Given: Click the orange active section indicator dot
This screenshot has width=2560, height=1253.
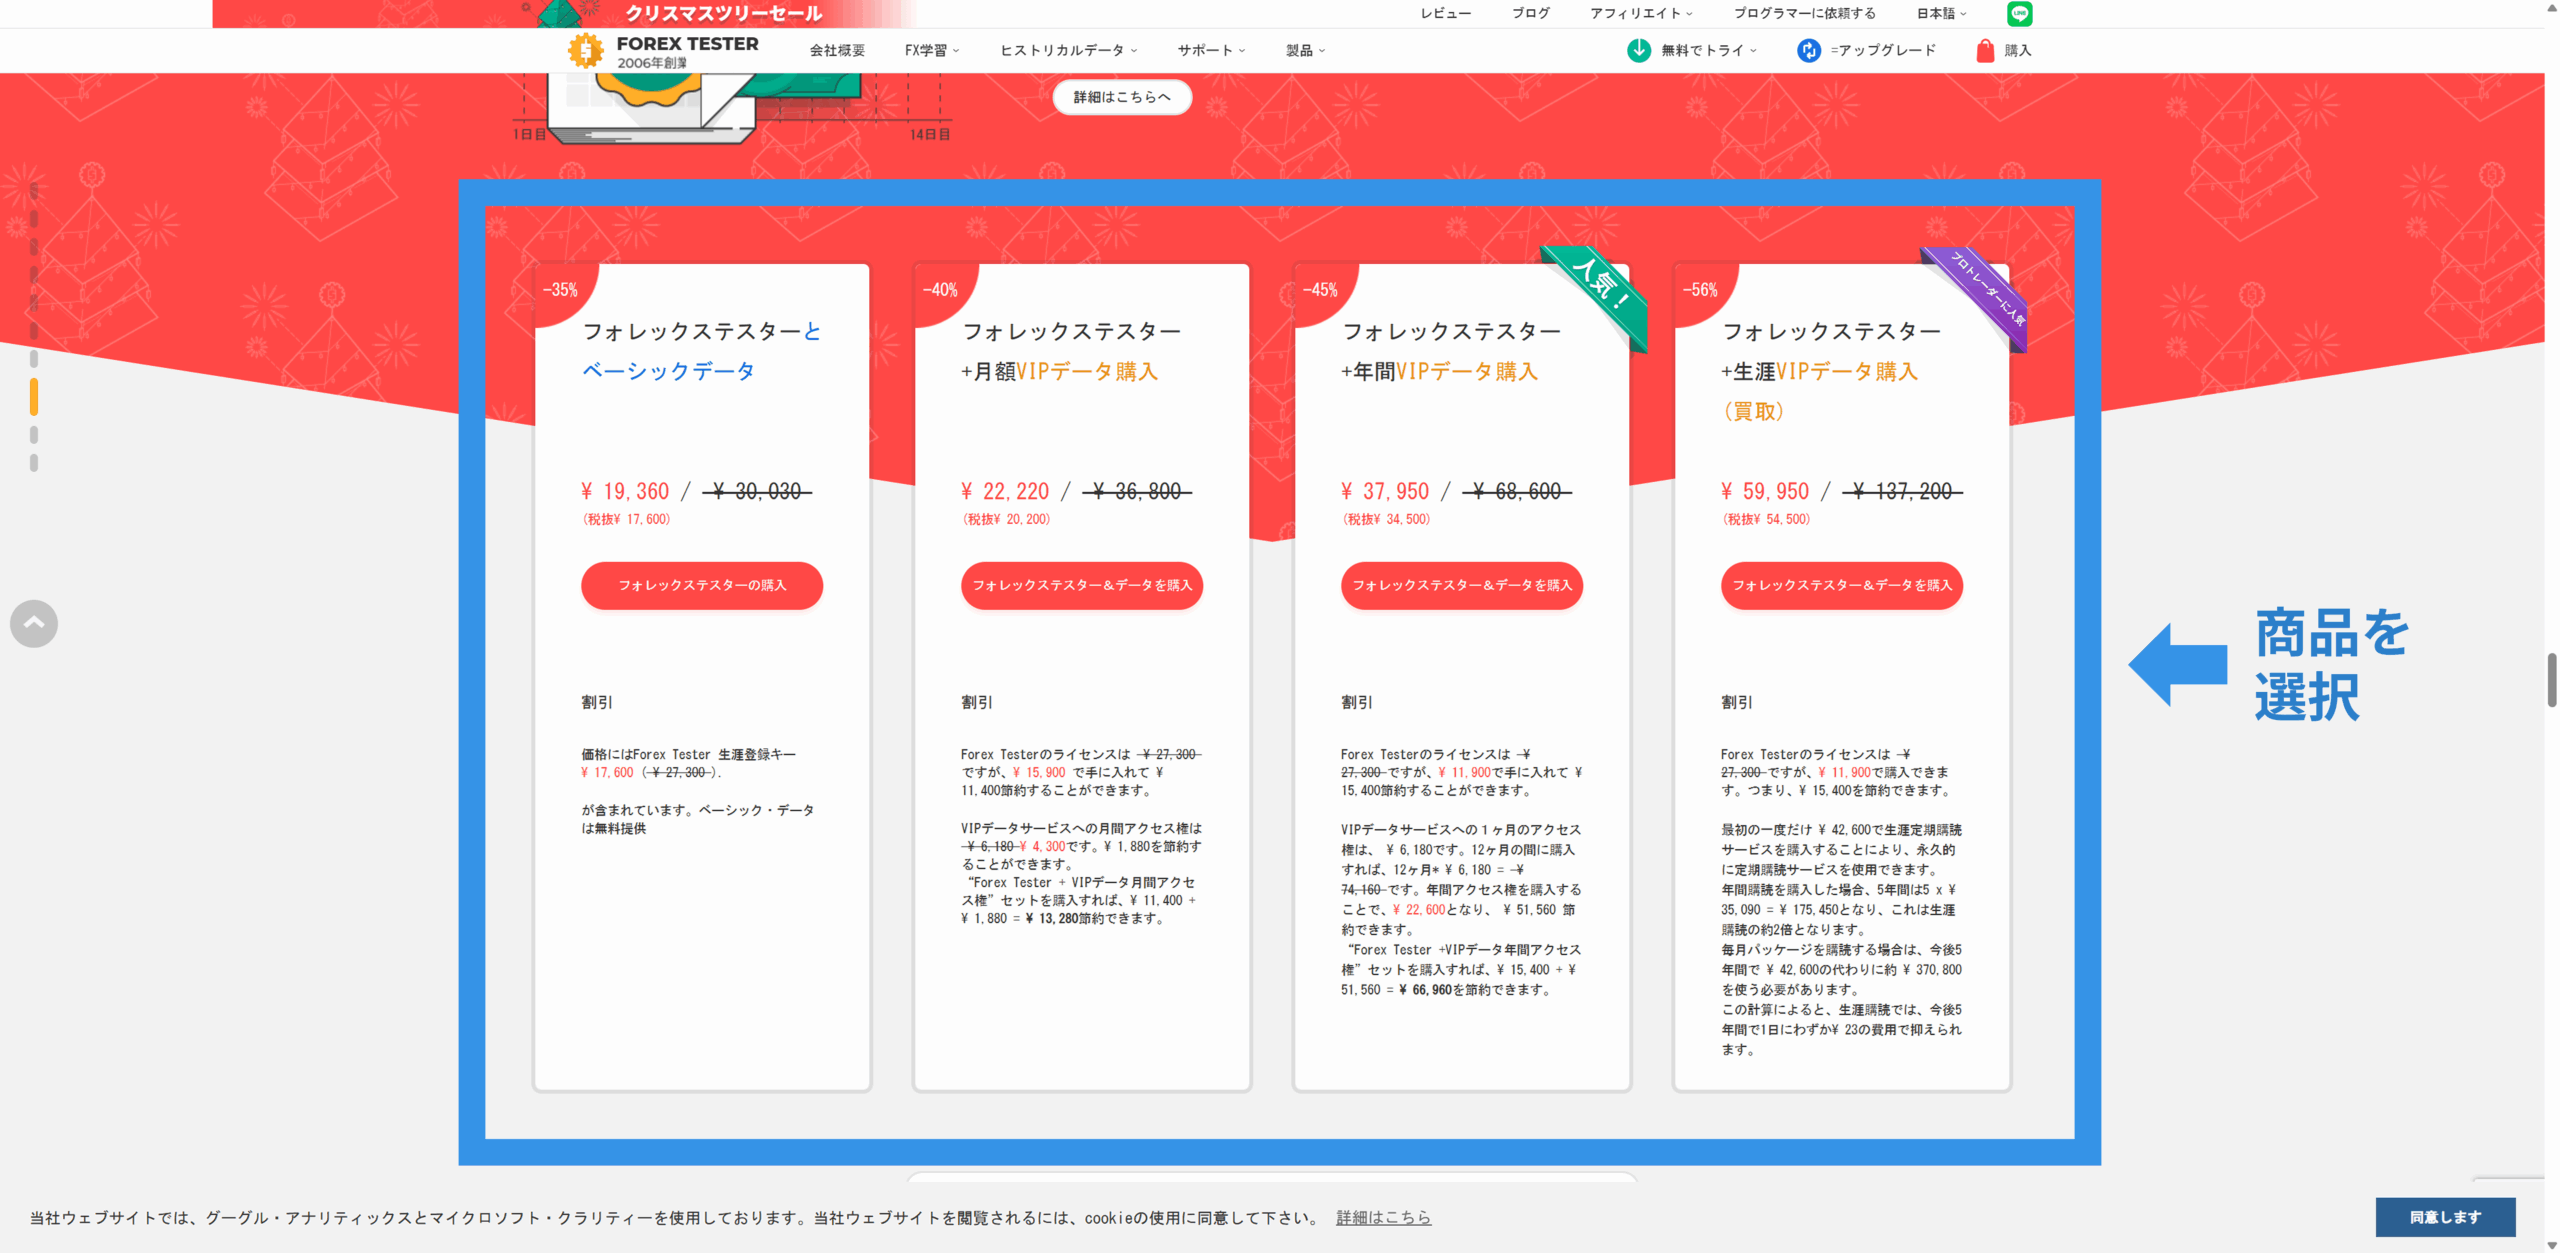Looking at the screenshot, I should click(34, 397).
